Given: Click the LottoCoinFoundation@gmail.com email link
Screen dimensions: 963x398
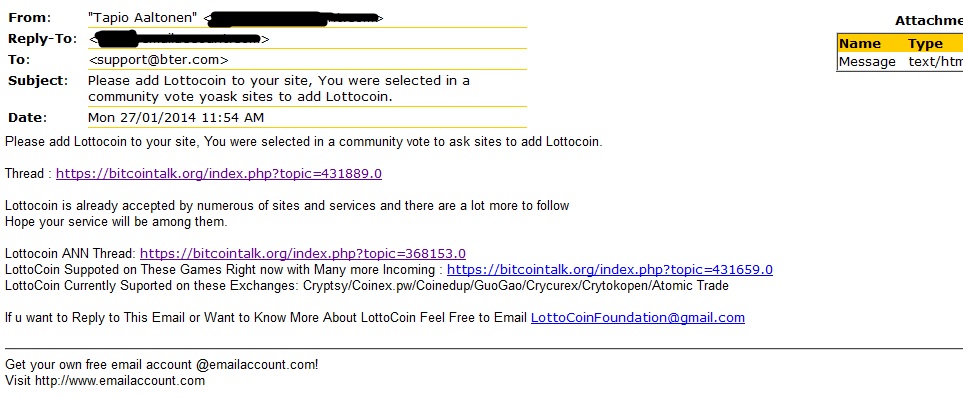Looking at the screenshot, I should (637, 318).
